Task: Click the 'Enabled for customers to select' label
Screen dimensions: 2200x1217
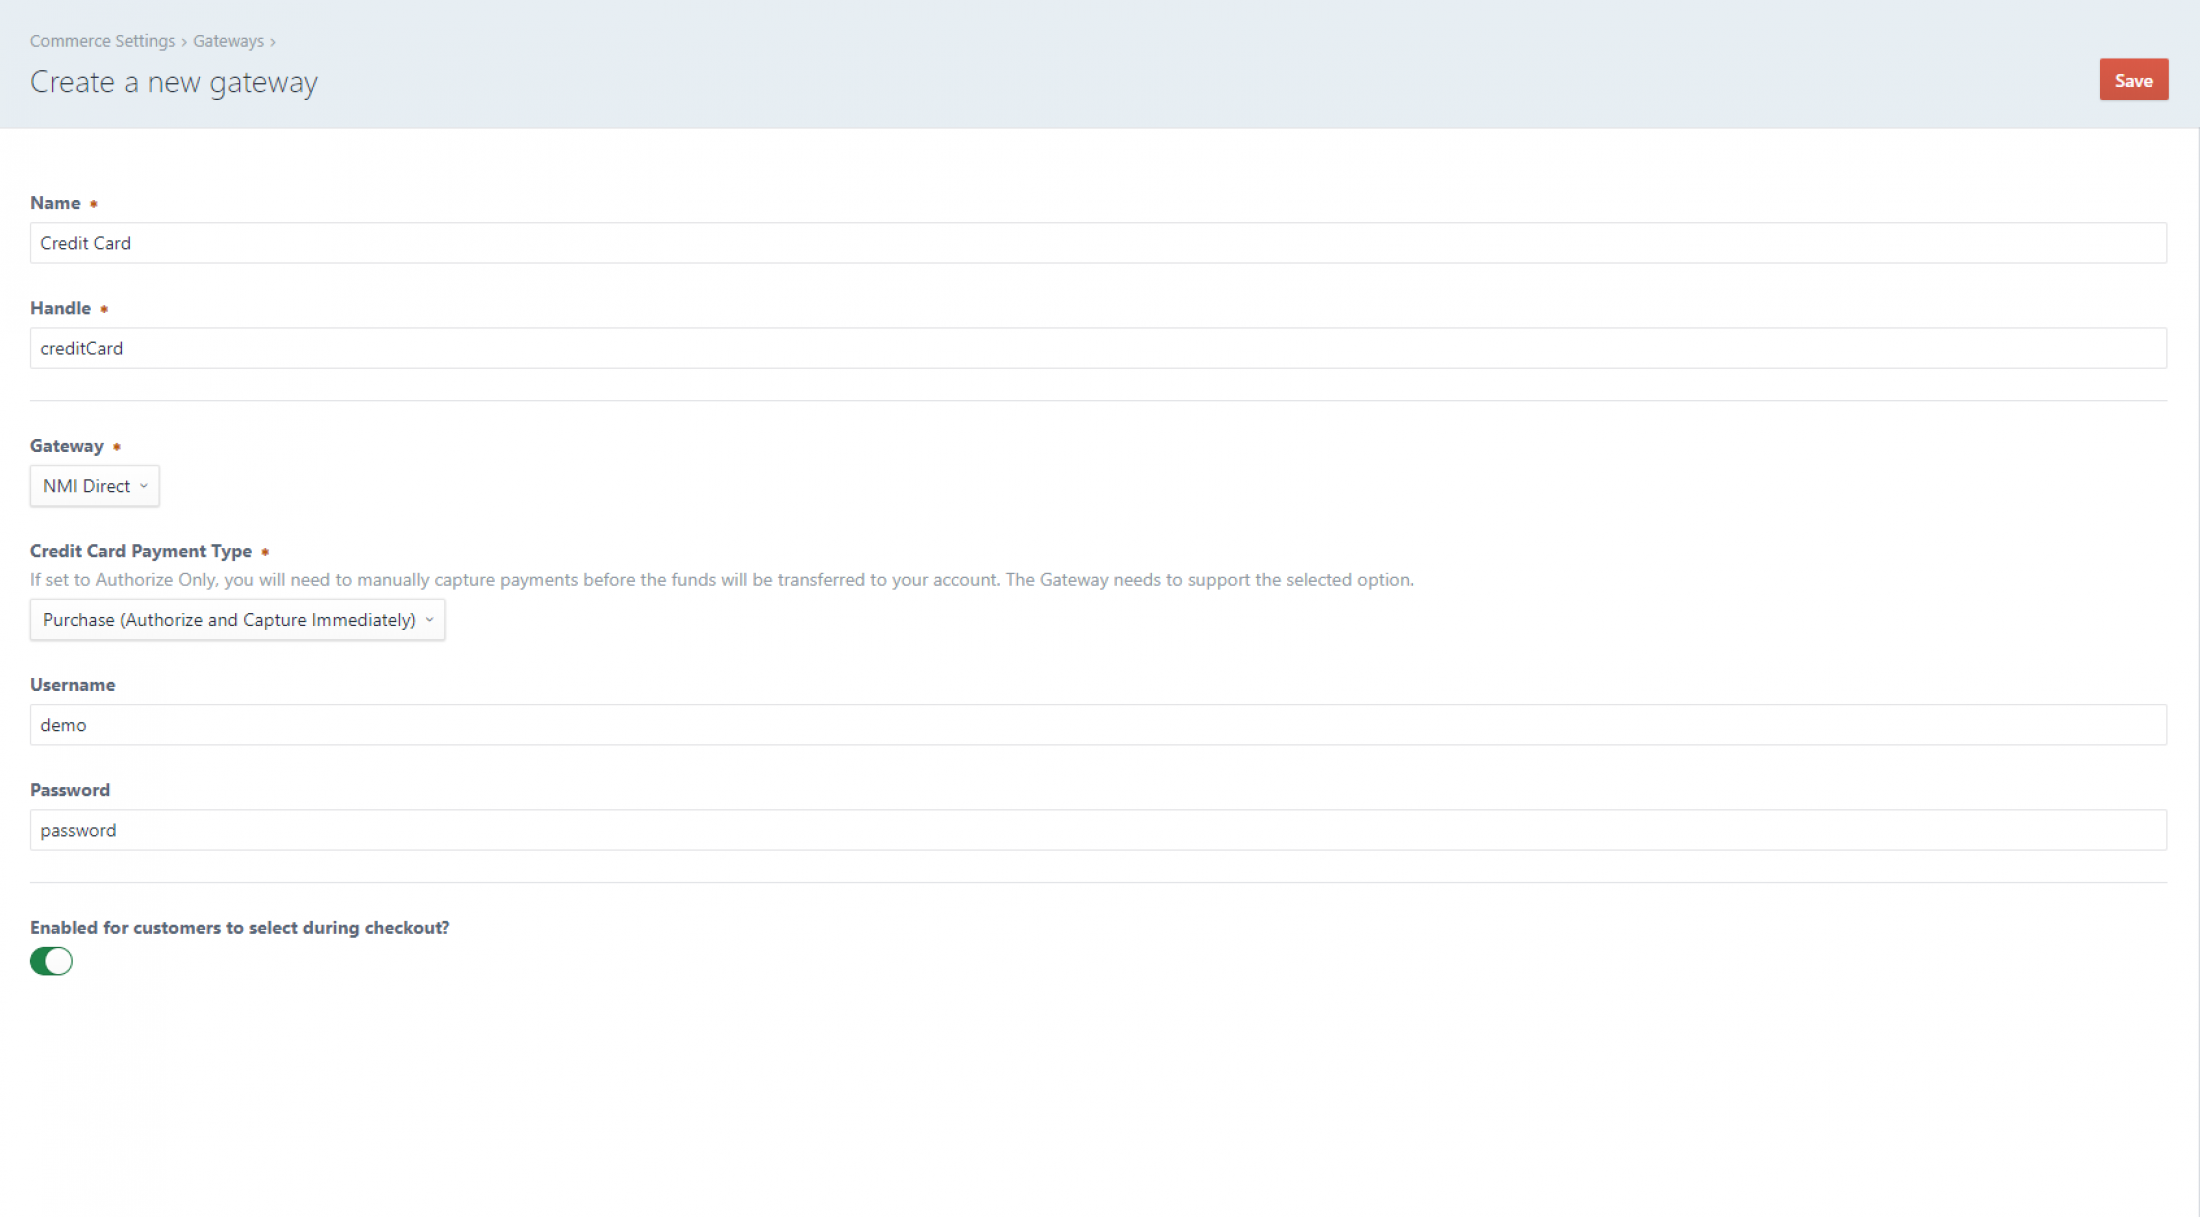Action: pyautogui.click(x=240, y=928)
